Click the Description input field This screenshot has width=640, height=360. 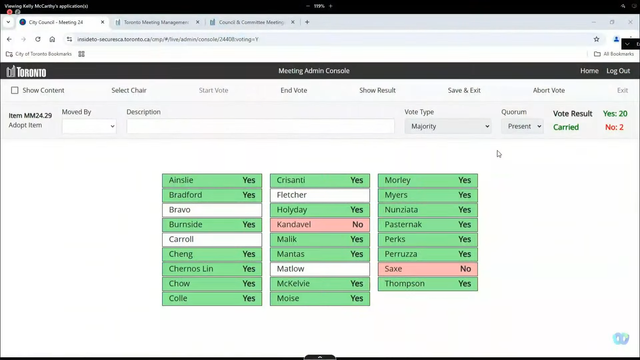point(260,127)
